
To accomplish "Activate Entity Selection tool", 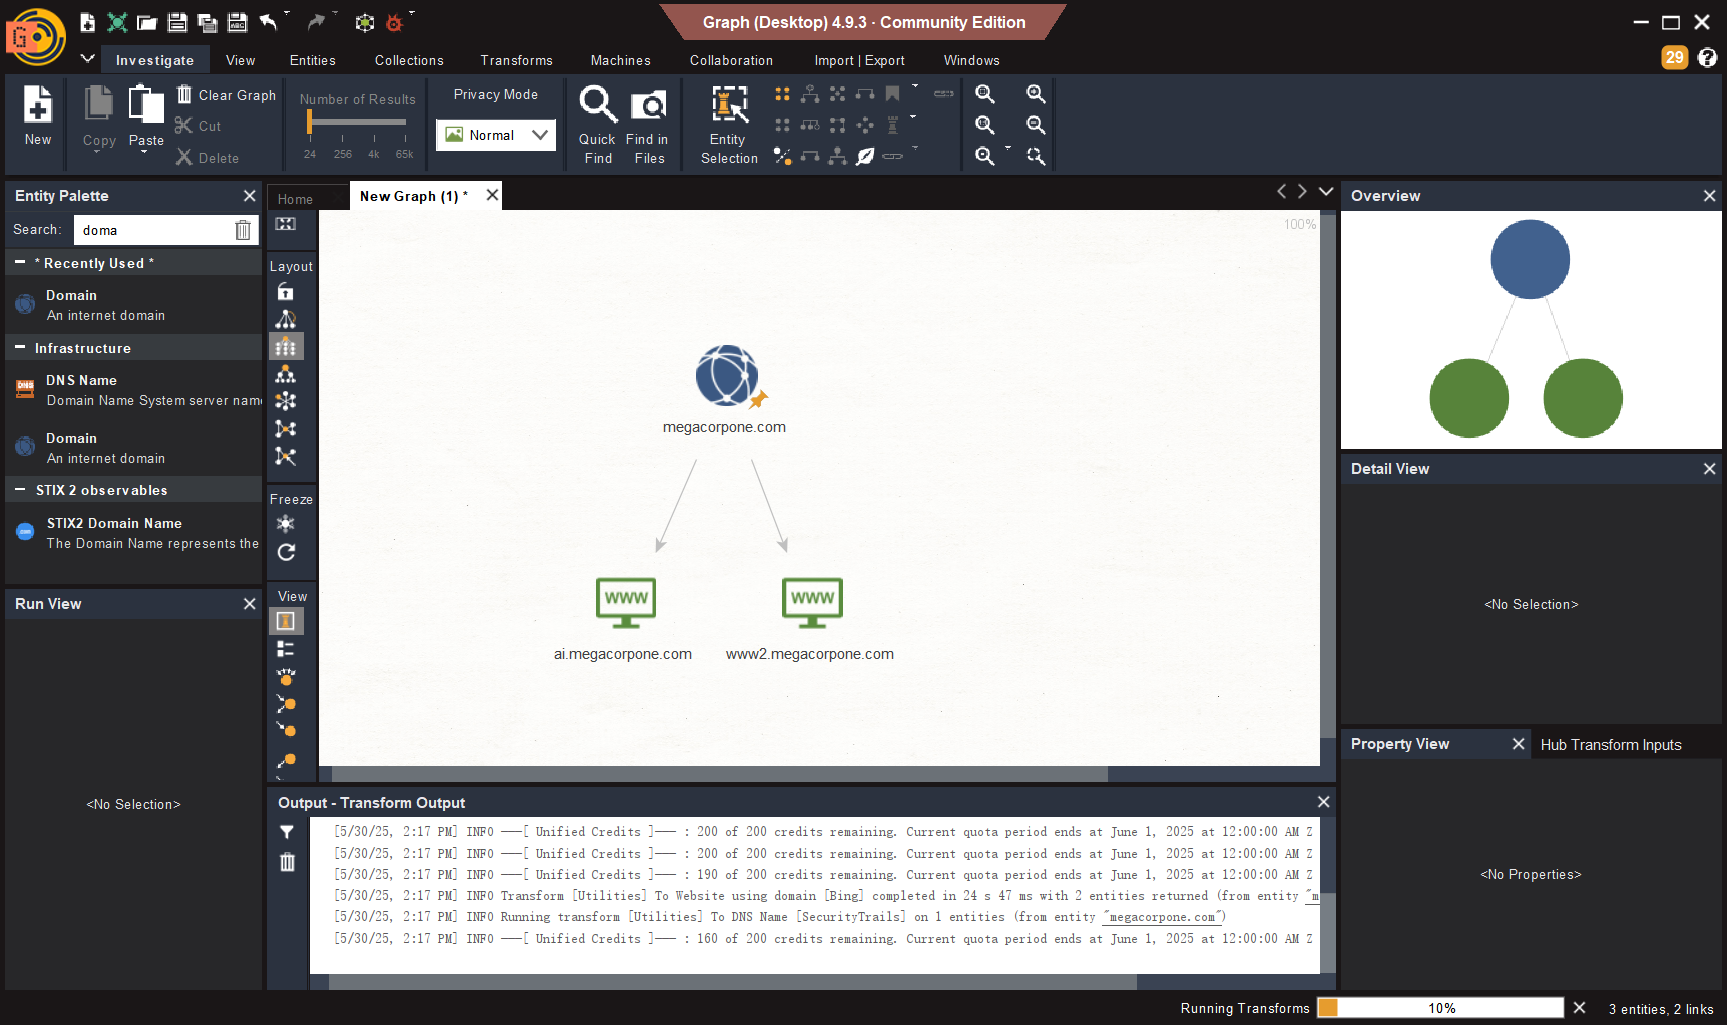I will [729, 124].
